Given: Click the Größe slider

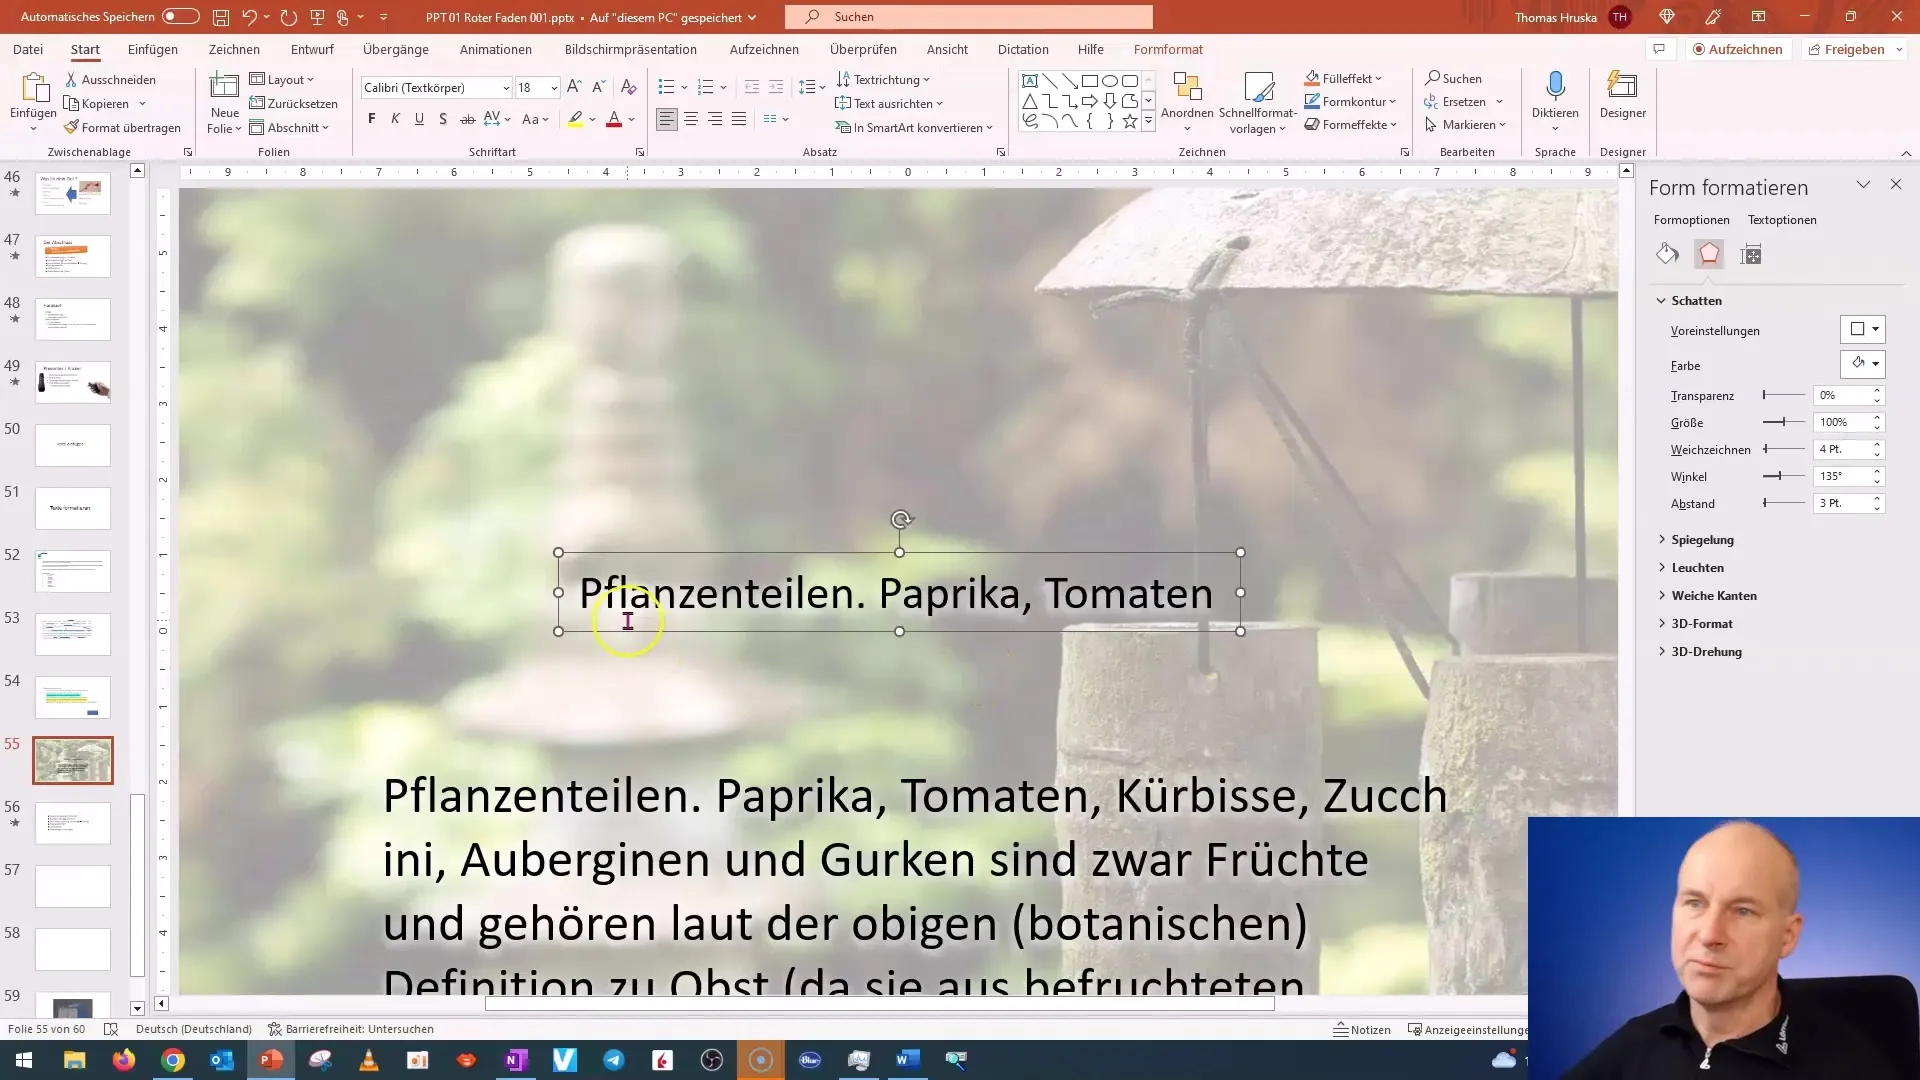Looking at the screenshot, I should coord(1783,422).
